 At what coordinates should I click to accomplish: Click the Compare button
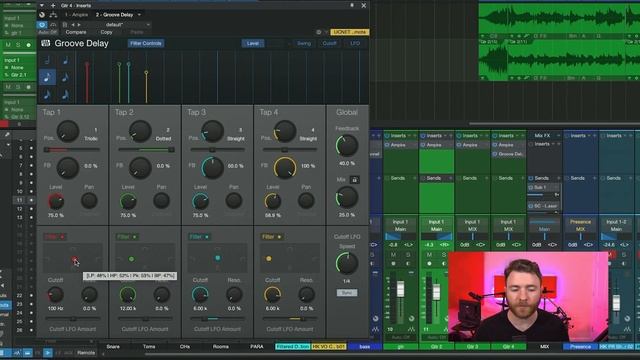76,32
